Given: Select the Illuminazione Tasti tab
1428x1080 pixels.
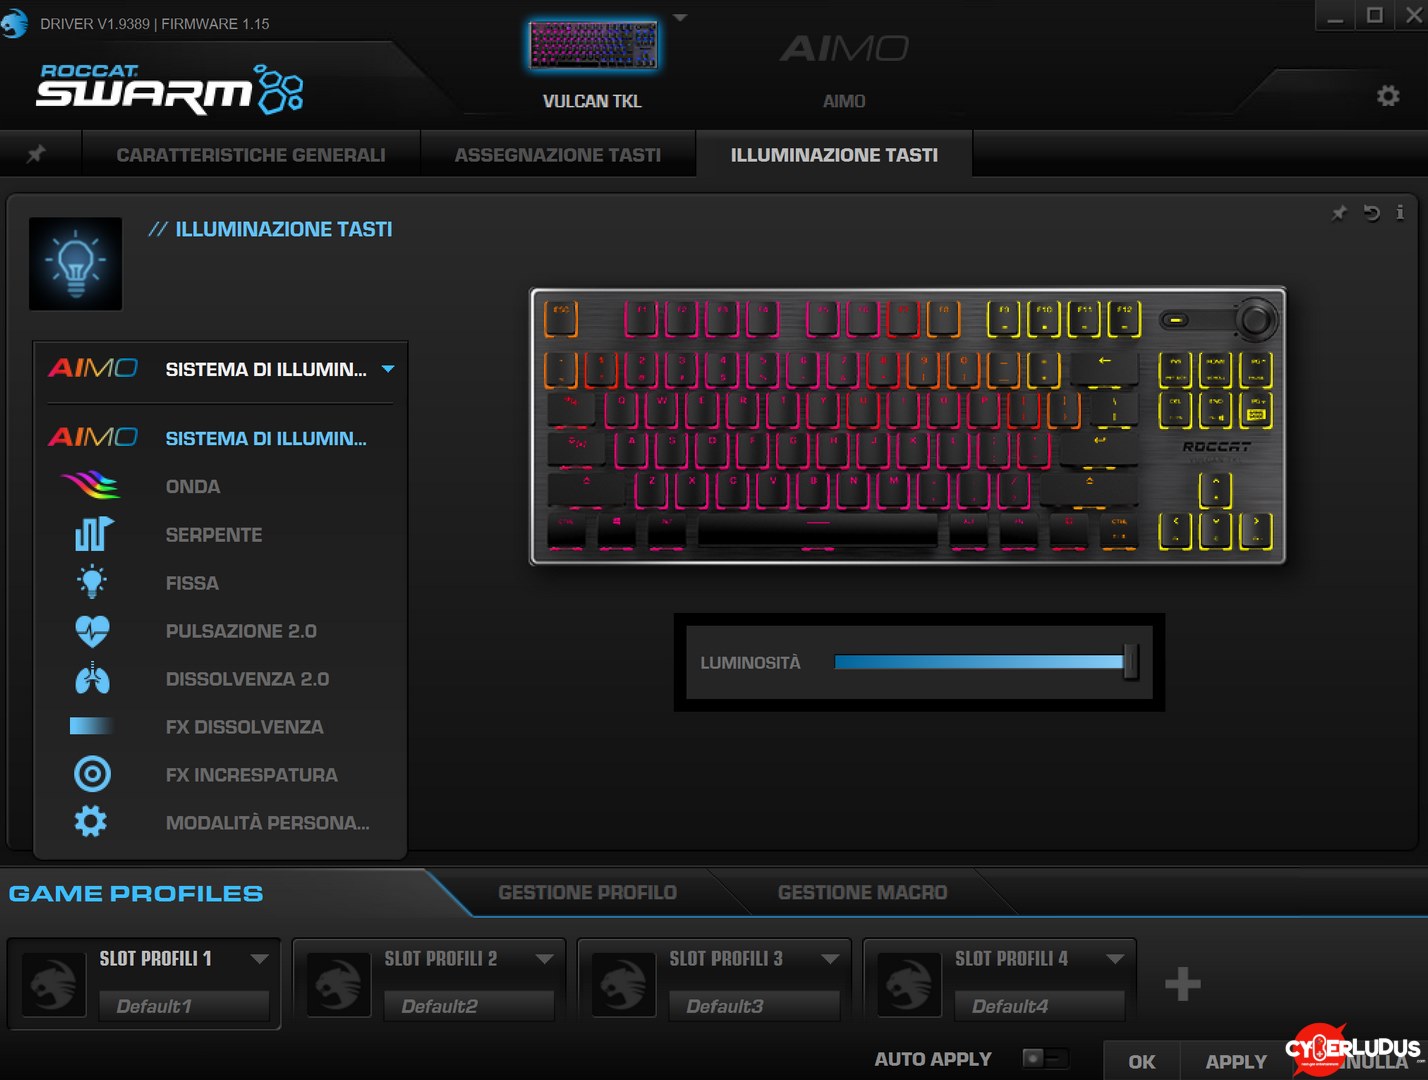Looking at the screenshot, I should (834, 155).
